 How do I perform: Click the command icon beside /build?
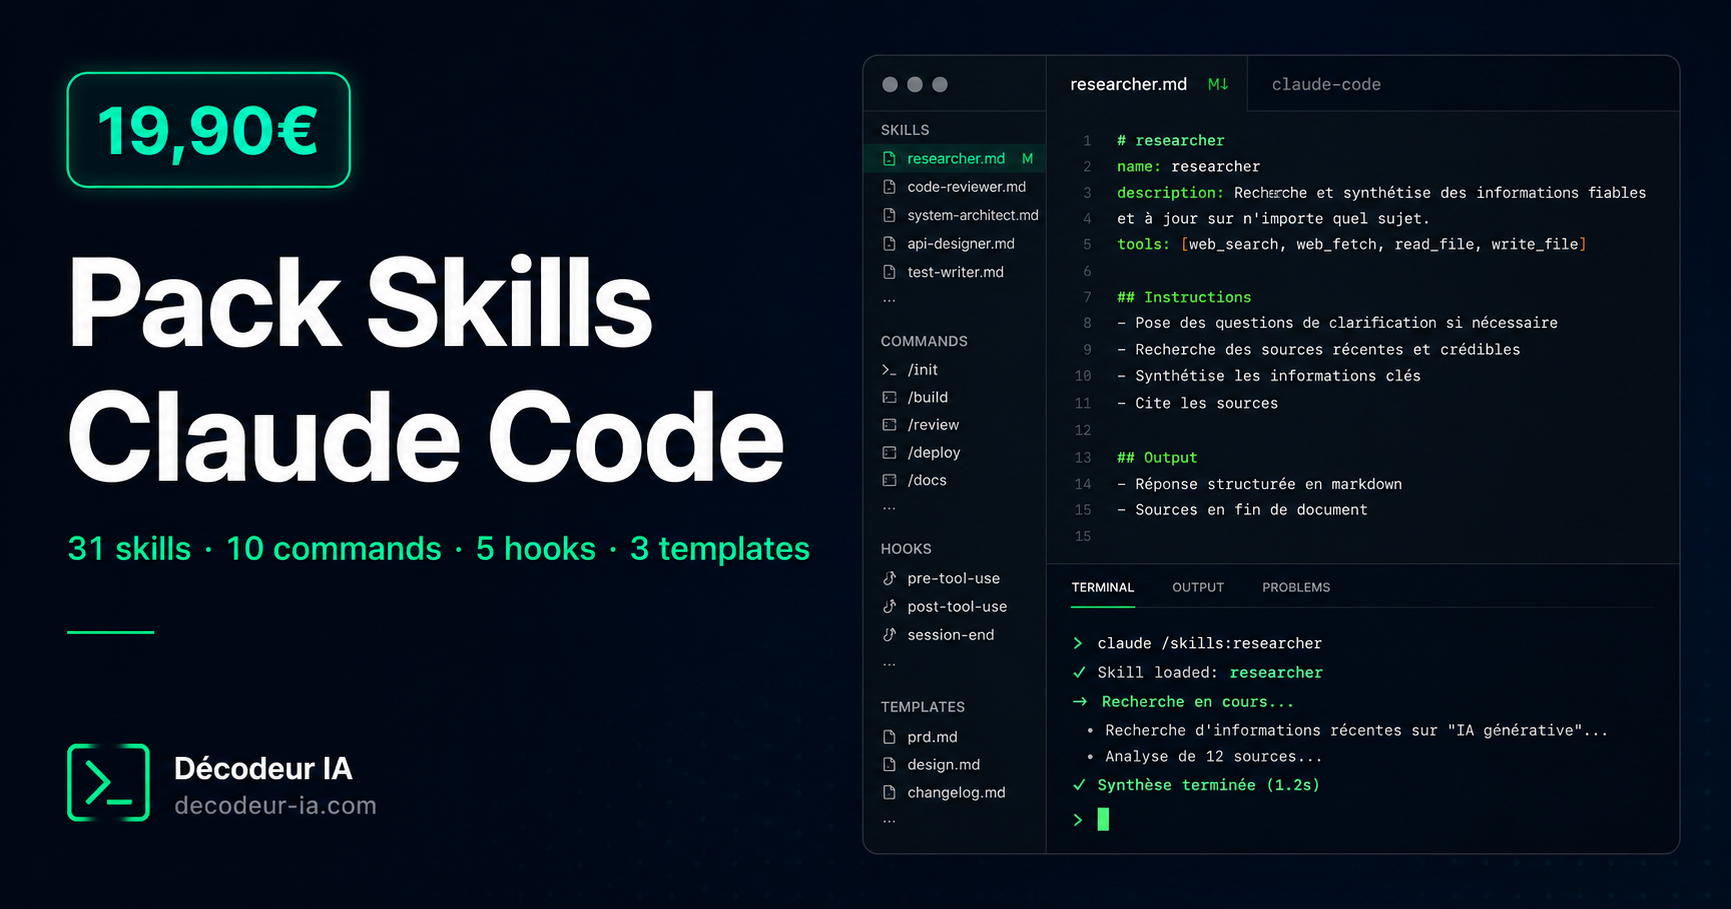click(889, 397)
